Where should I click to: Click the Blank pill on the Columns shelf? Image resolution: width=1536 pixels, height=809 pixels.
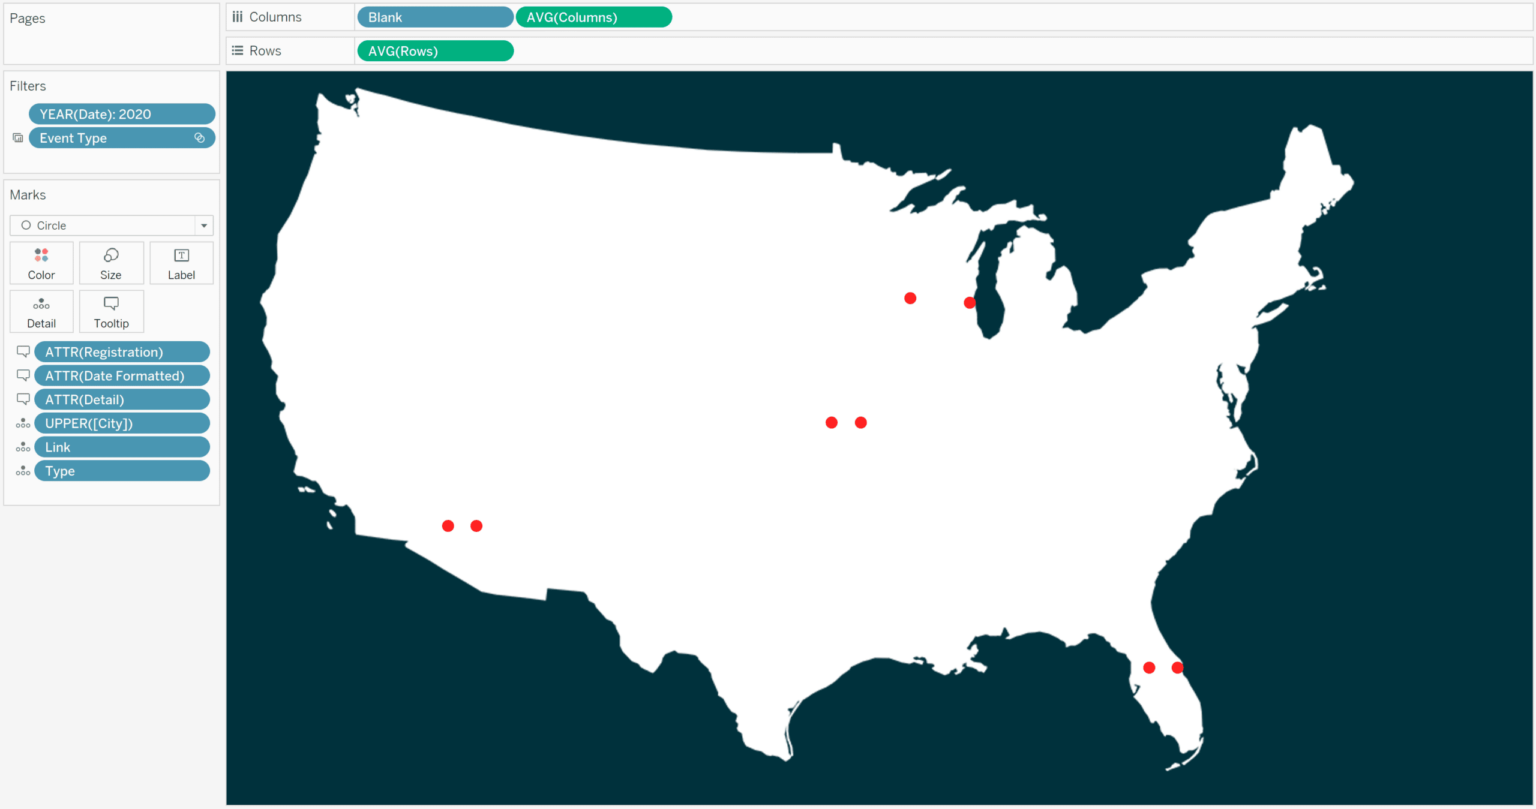coord(434,16)
